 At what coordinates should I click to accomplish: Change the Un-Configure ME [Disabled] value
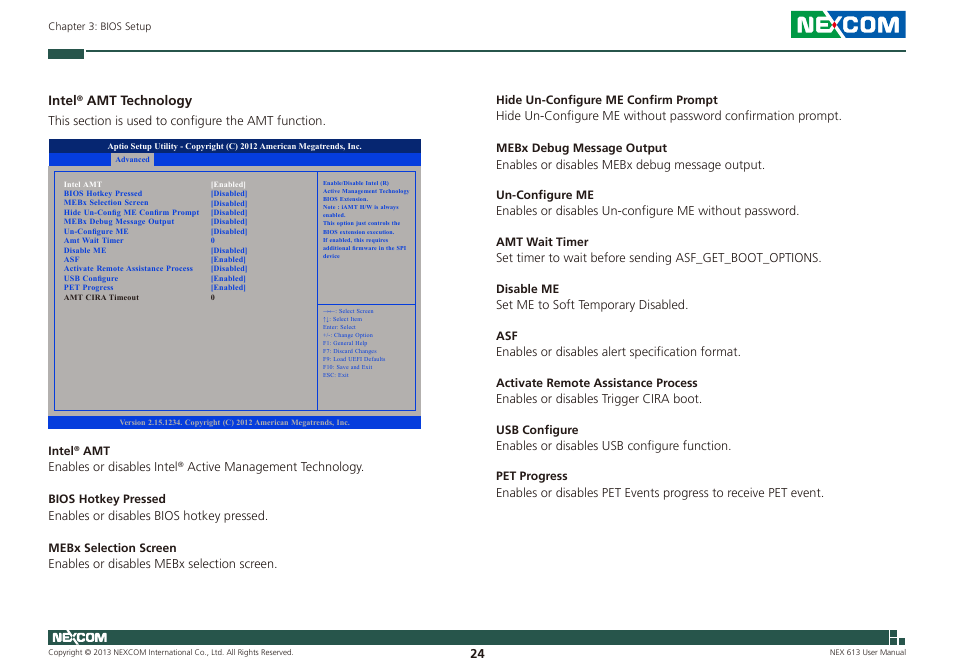coord(229,231)
